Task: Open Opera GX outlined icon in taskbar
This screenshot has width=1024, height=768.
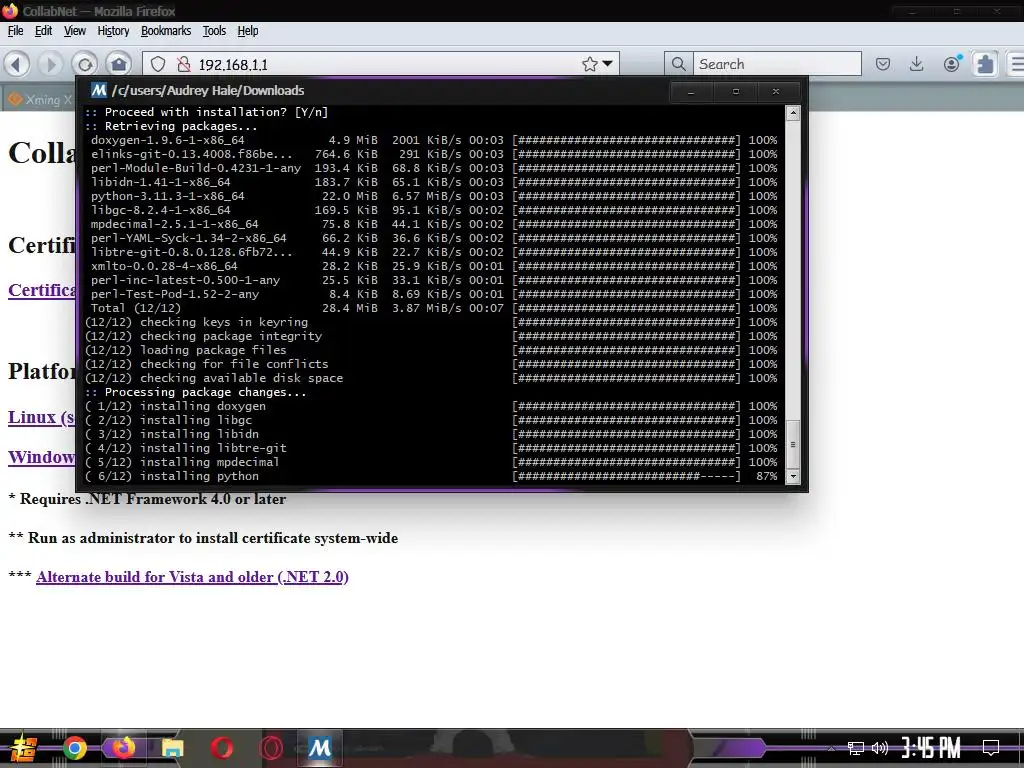Action: (271, 748)
